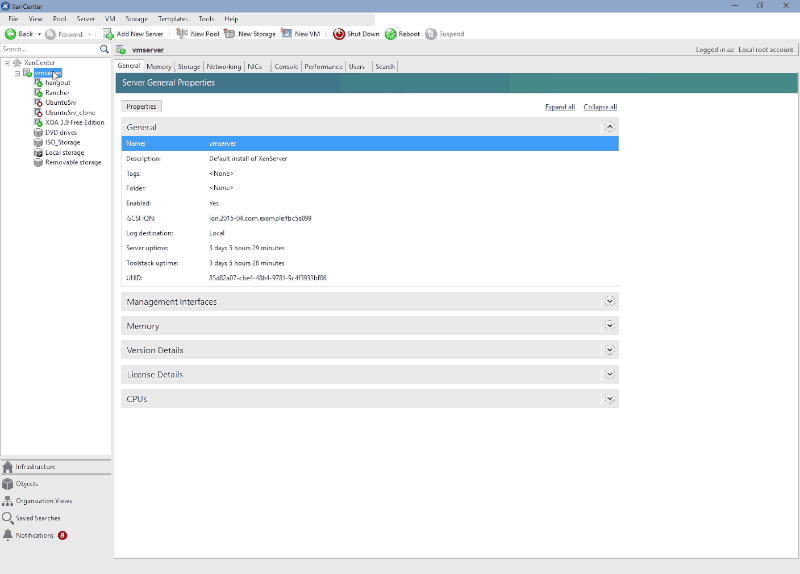Select the UbuntuSrv_clone VM icon

point(38,112)
